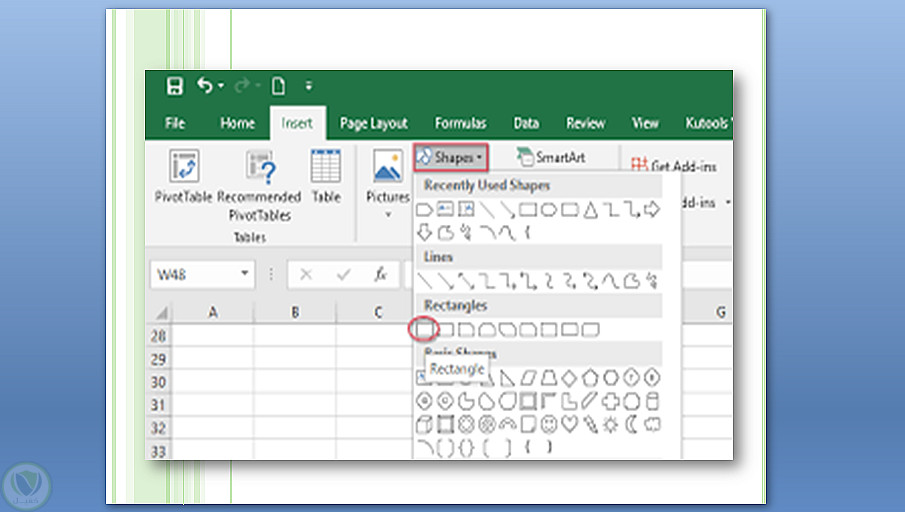Viewport: 905px width, 512px height.
Task: Click the Insert Function fx icon
Action: [380, 274]
